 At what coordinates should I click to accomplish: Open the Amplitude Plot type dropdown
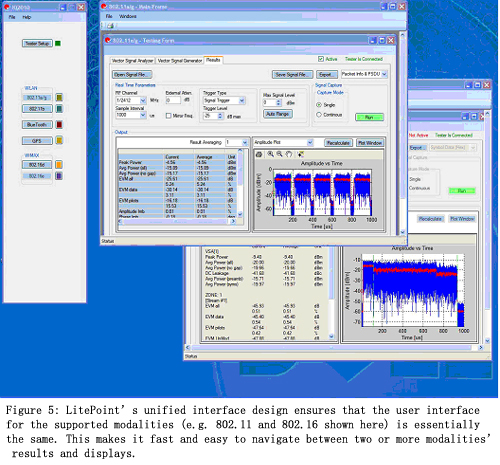[310, 143]
